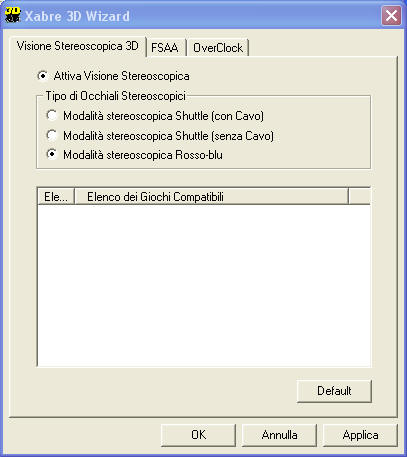Click the Default button
This screenshot has height=457, width=407.
pyautogui.click(x=334, y=391)
